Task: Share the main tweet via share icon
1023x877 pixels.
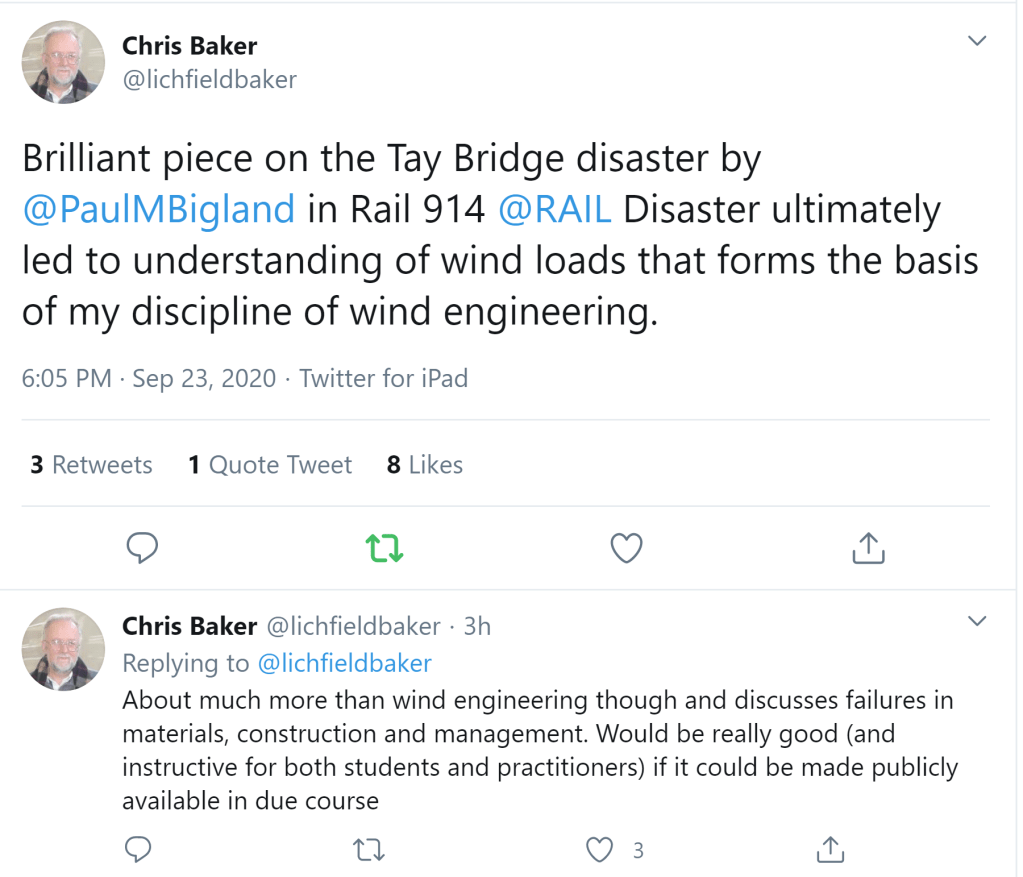Action: 868,547
